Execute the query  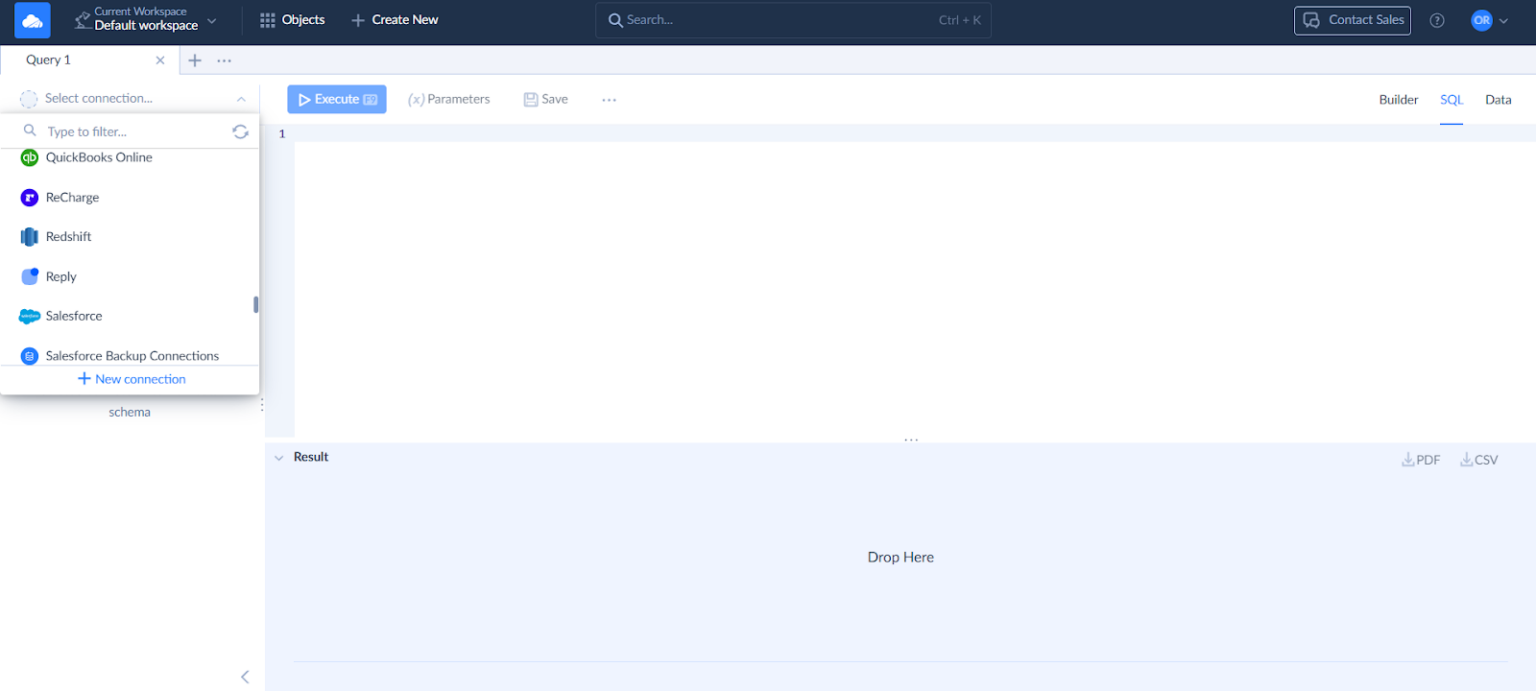(336, 99)
